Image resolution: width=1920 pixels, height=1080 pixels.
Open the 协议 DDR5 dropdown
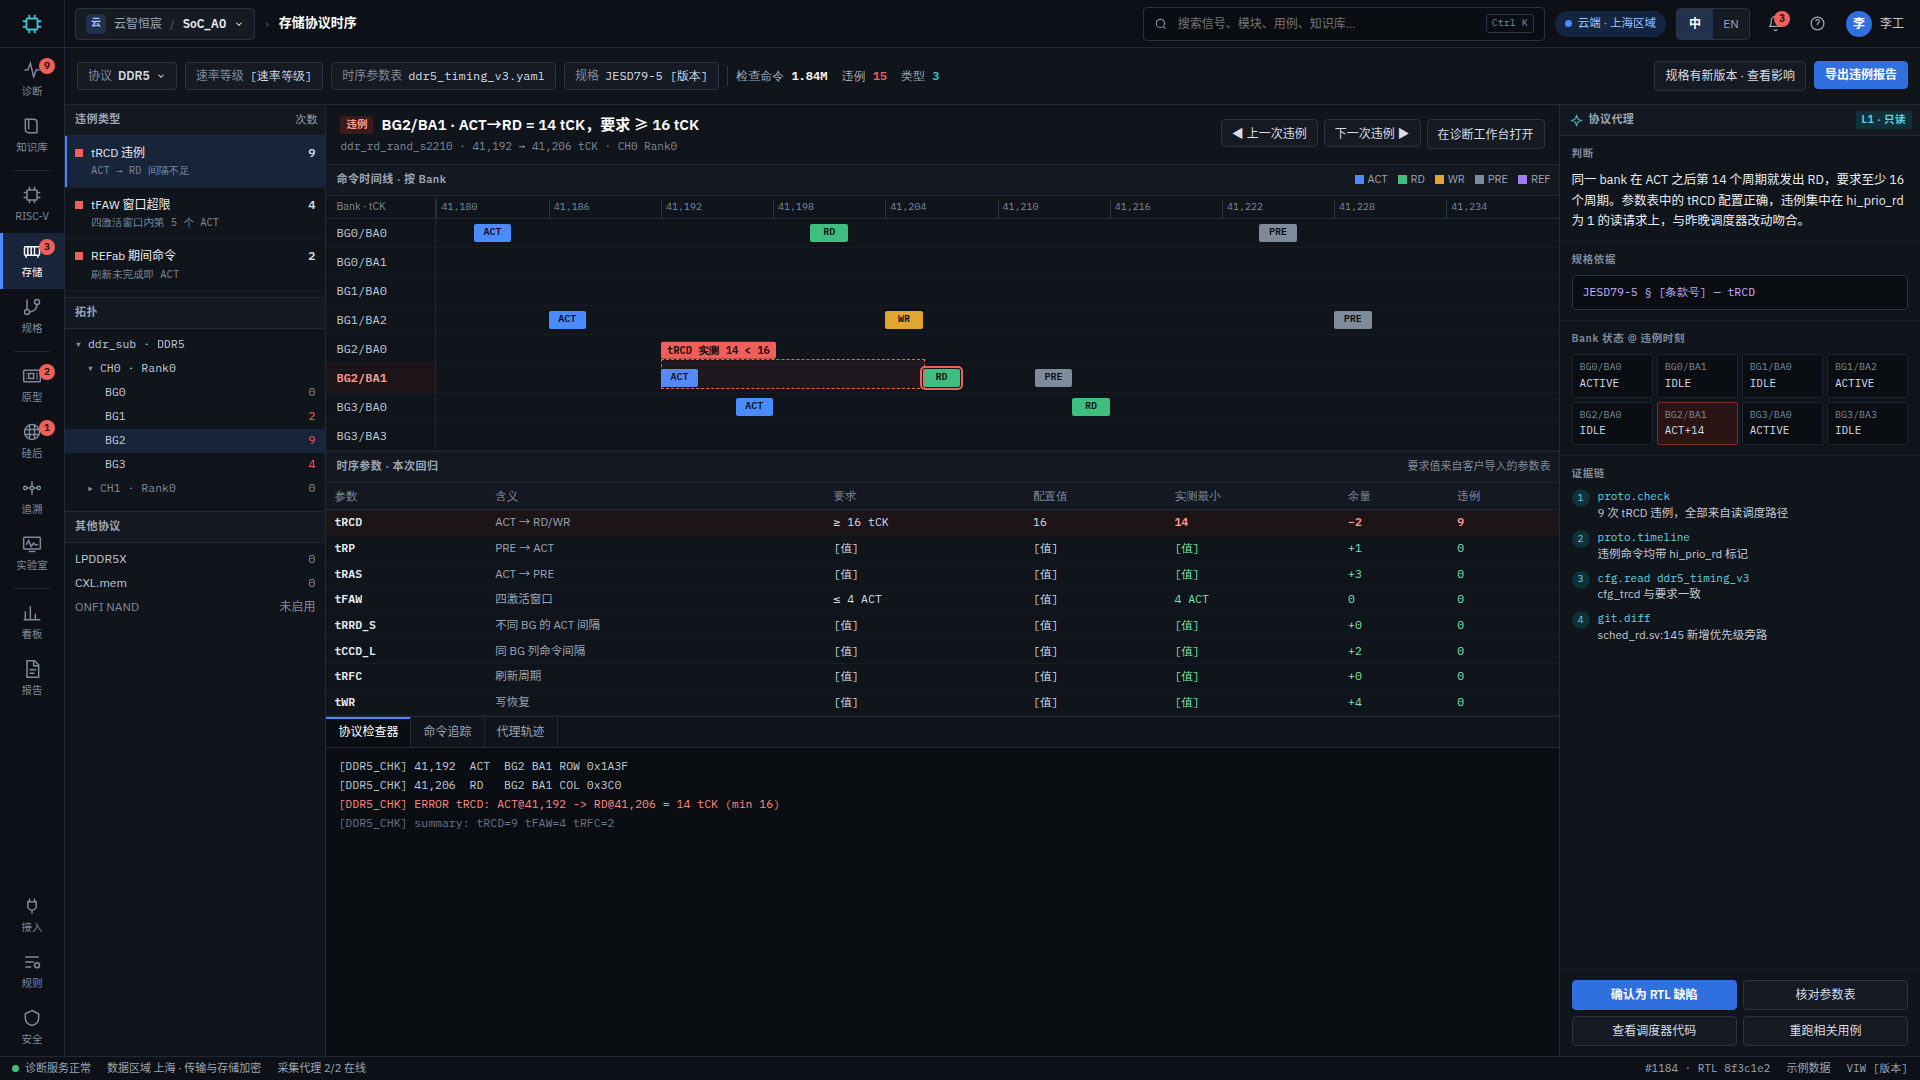coord(126,76)
